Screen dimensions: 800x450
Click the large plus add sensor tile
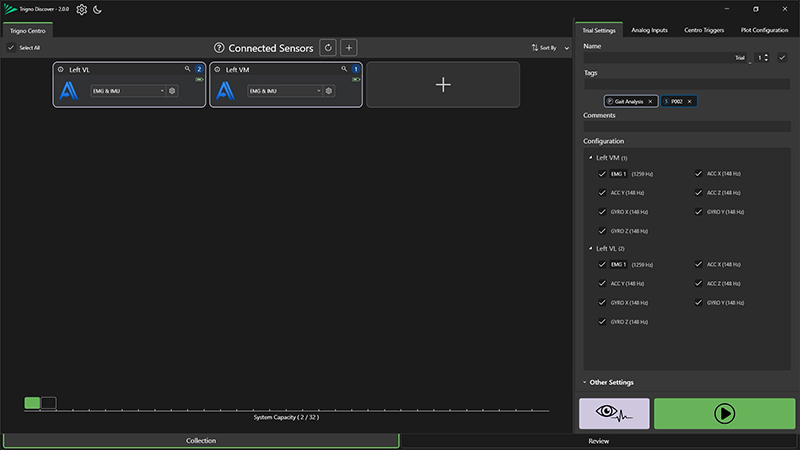point(443,85)
